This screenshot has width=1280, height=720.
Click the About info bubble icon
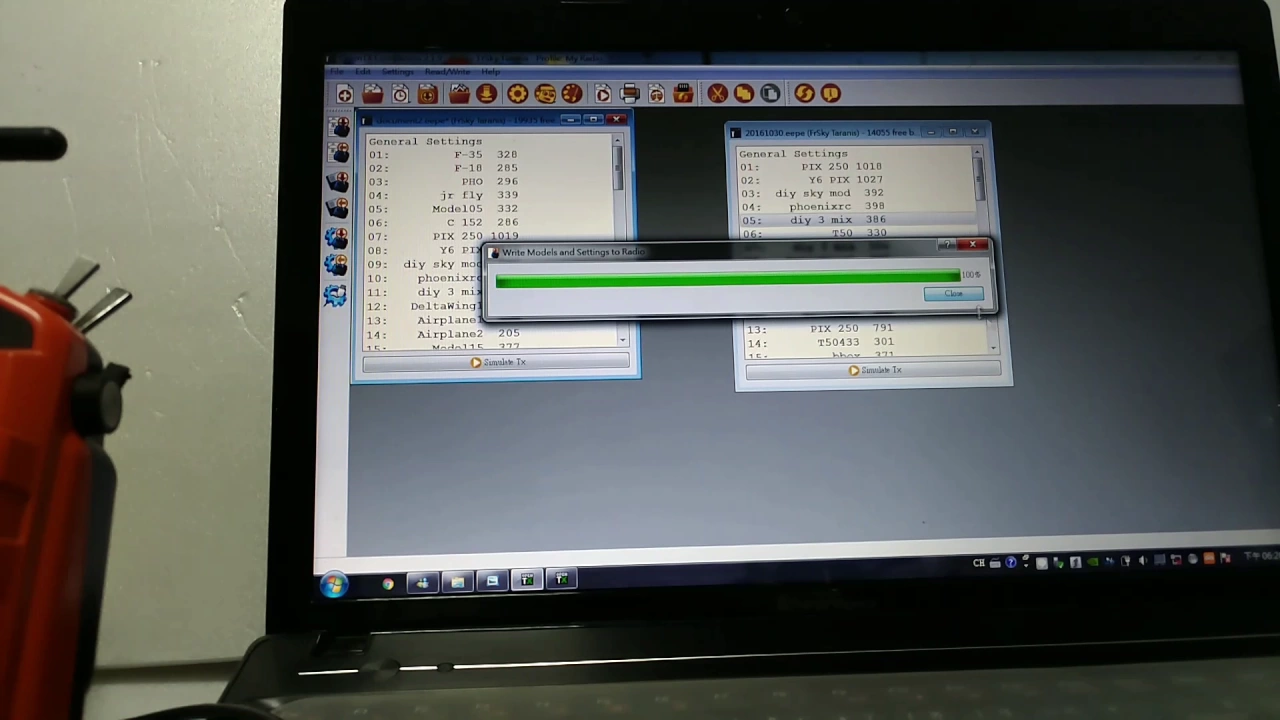point(831,94)
